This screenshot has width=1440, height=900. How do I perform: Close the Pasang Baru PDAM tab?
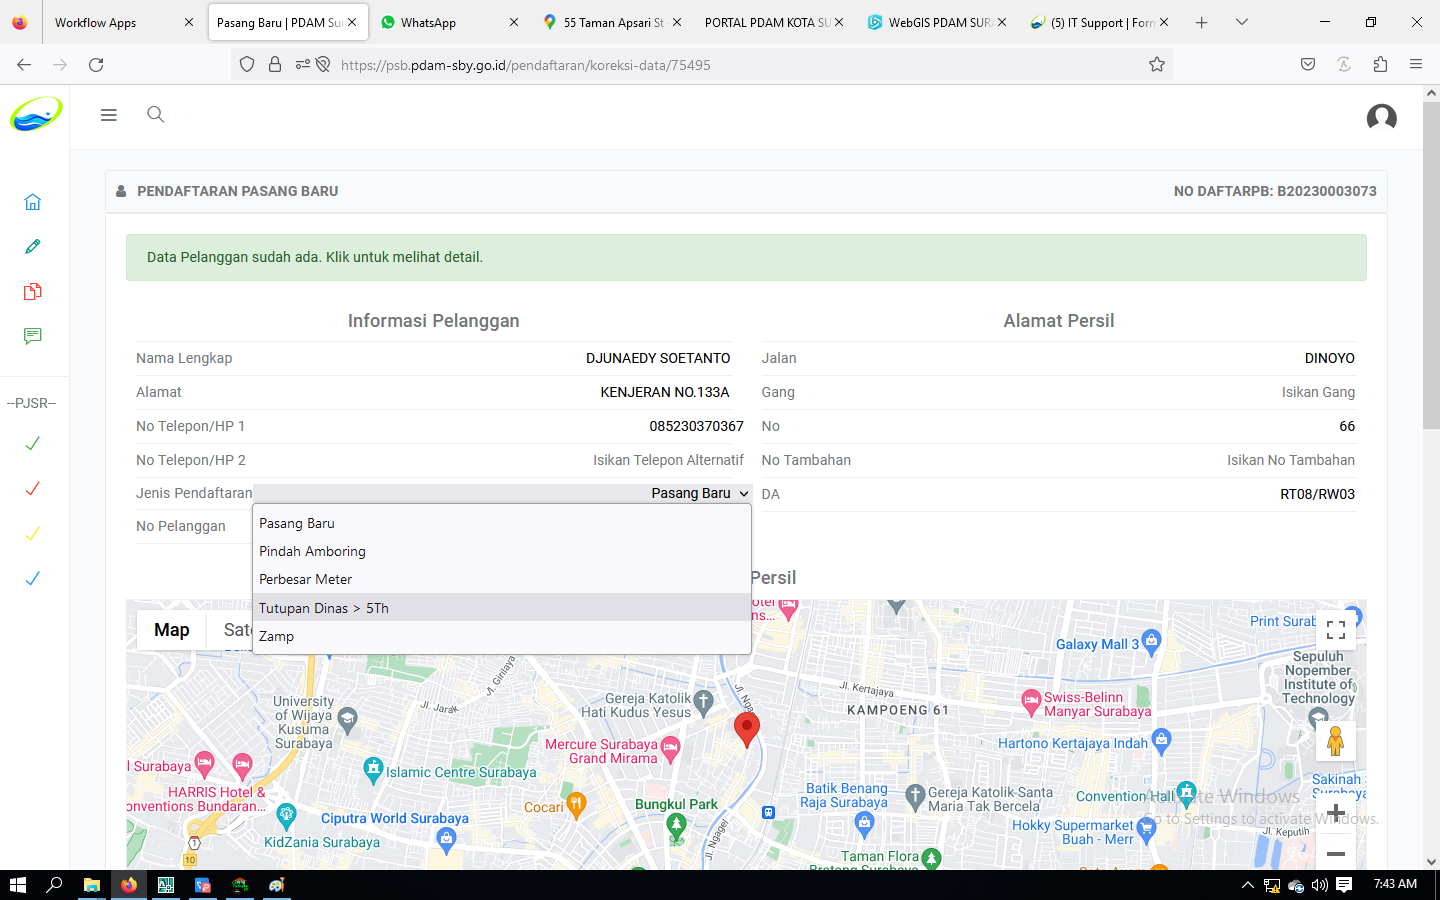352,22
